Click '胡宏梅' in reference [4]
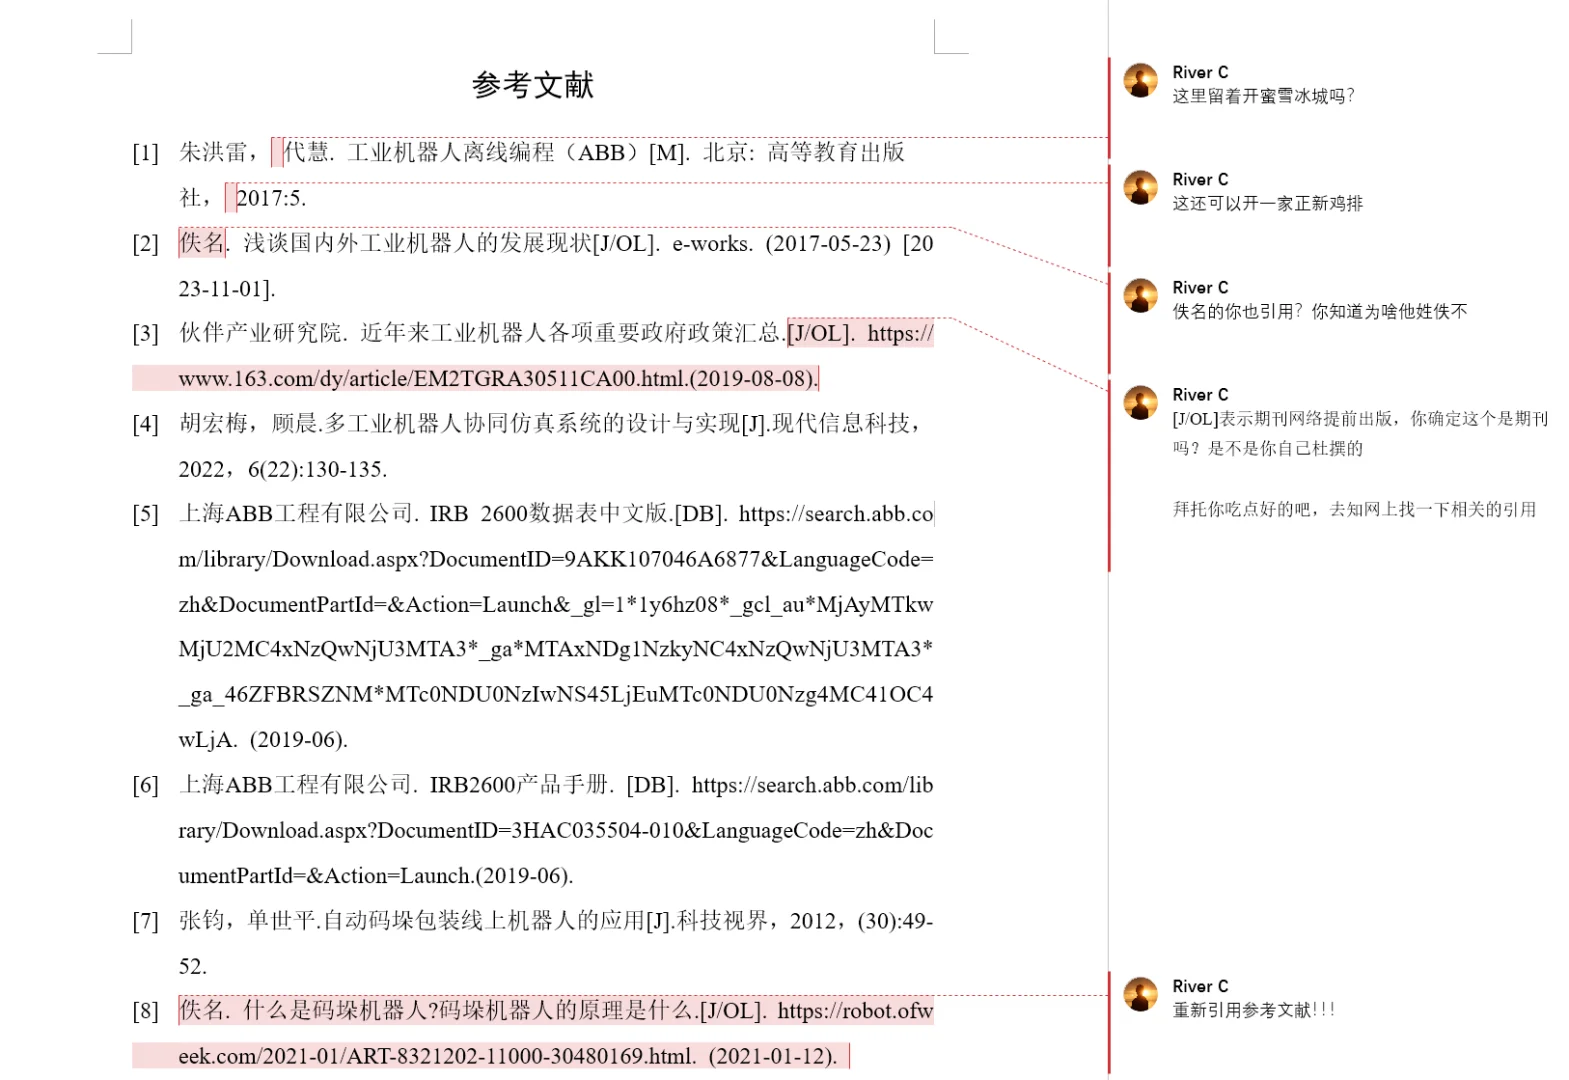This screenshot has height=1080, width=1569. click(213, 424)
